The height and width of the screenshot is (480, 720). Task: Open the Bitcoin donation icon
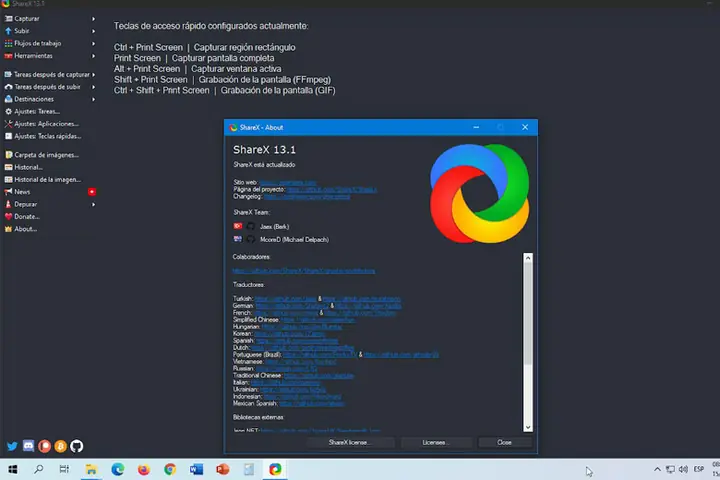[x=61, y=446]
